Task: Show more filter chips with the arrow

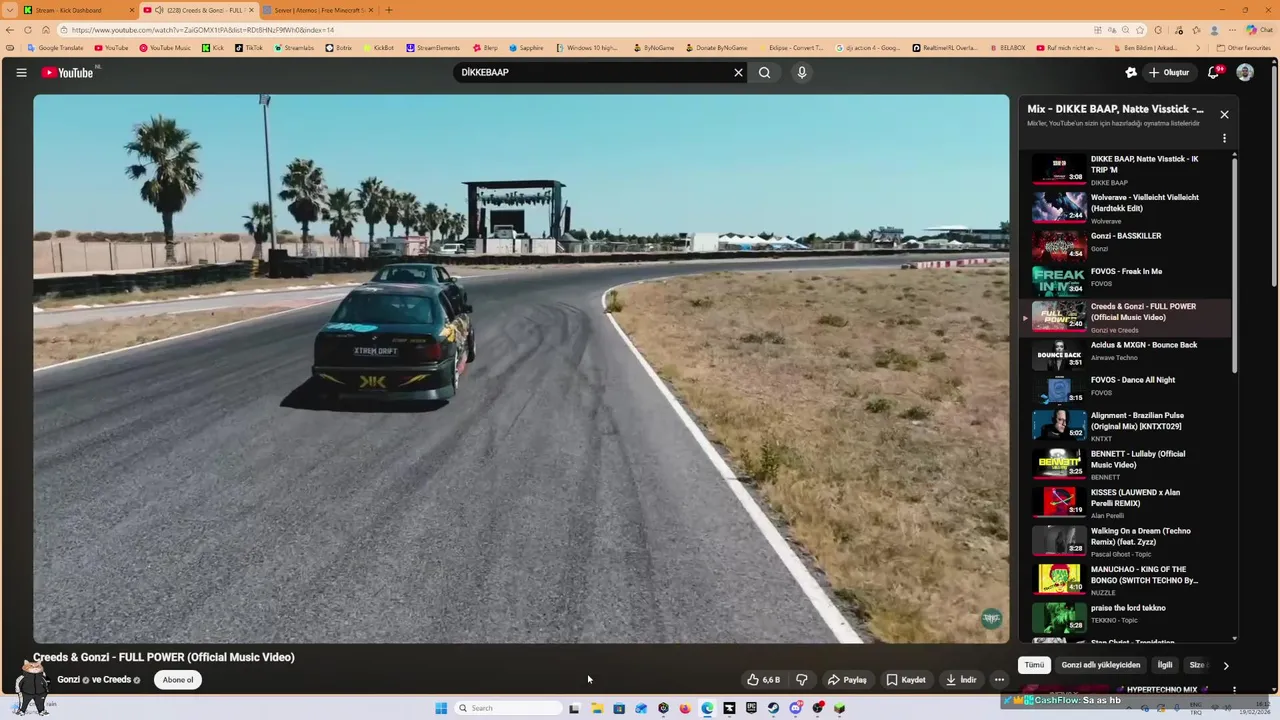Action: coord(1226,665)
